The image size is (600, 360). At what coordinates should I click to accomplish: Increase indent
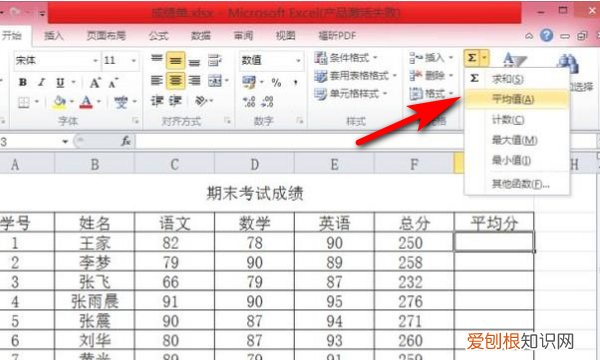click(176, 101)
